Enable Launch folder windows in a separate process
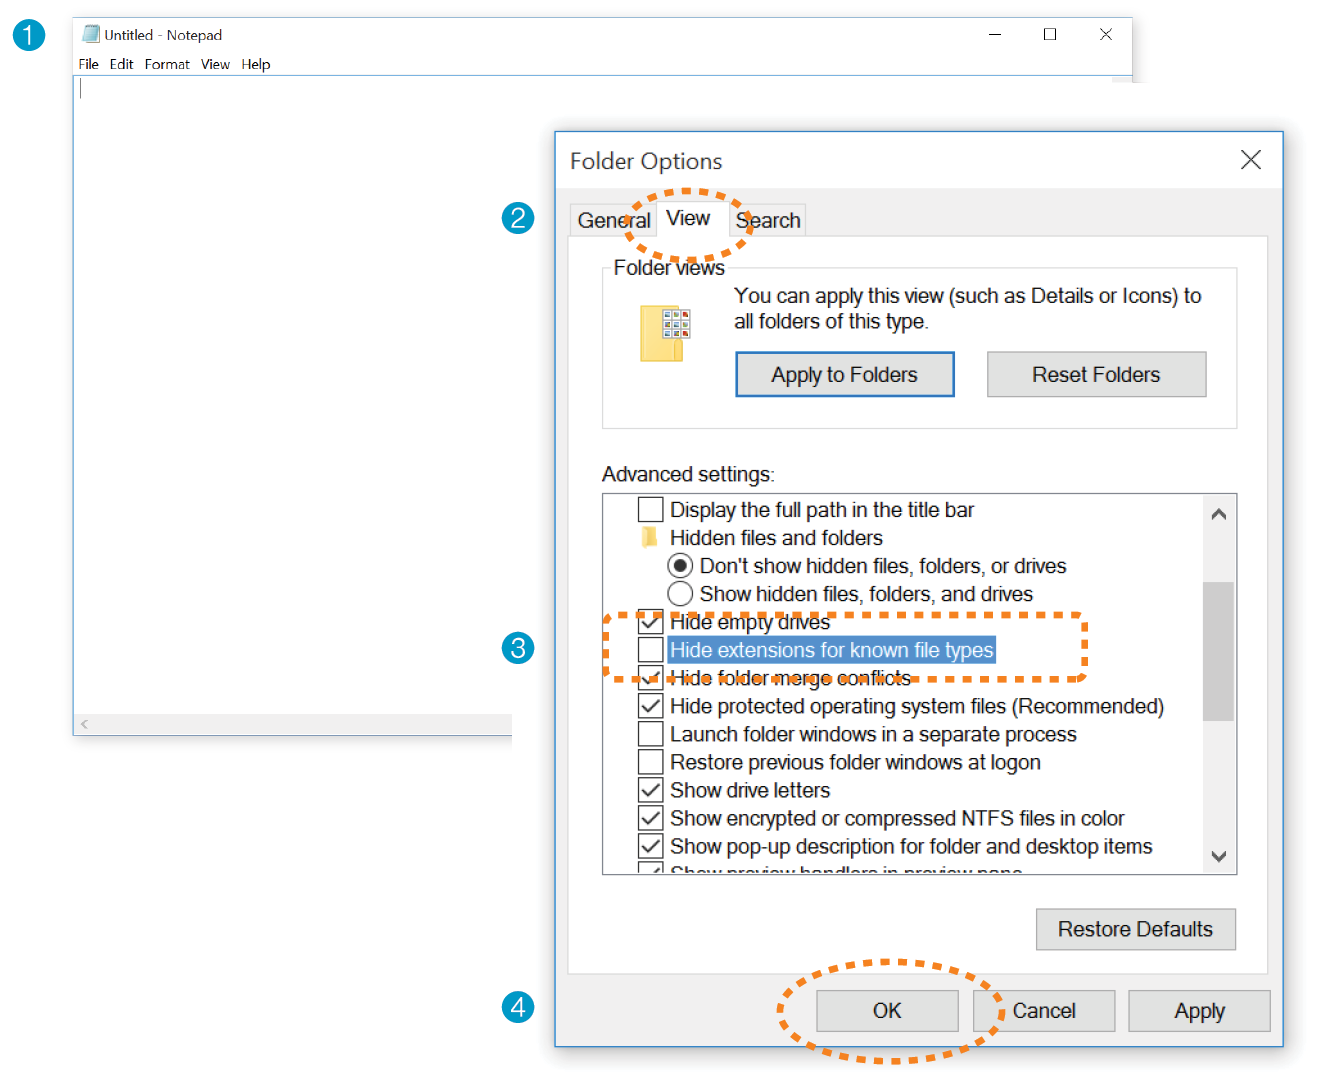This screenshot has width=1337, height=1085. pyautogui.click(x=651, y=734)
